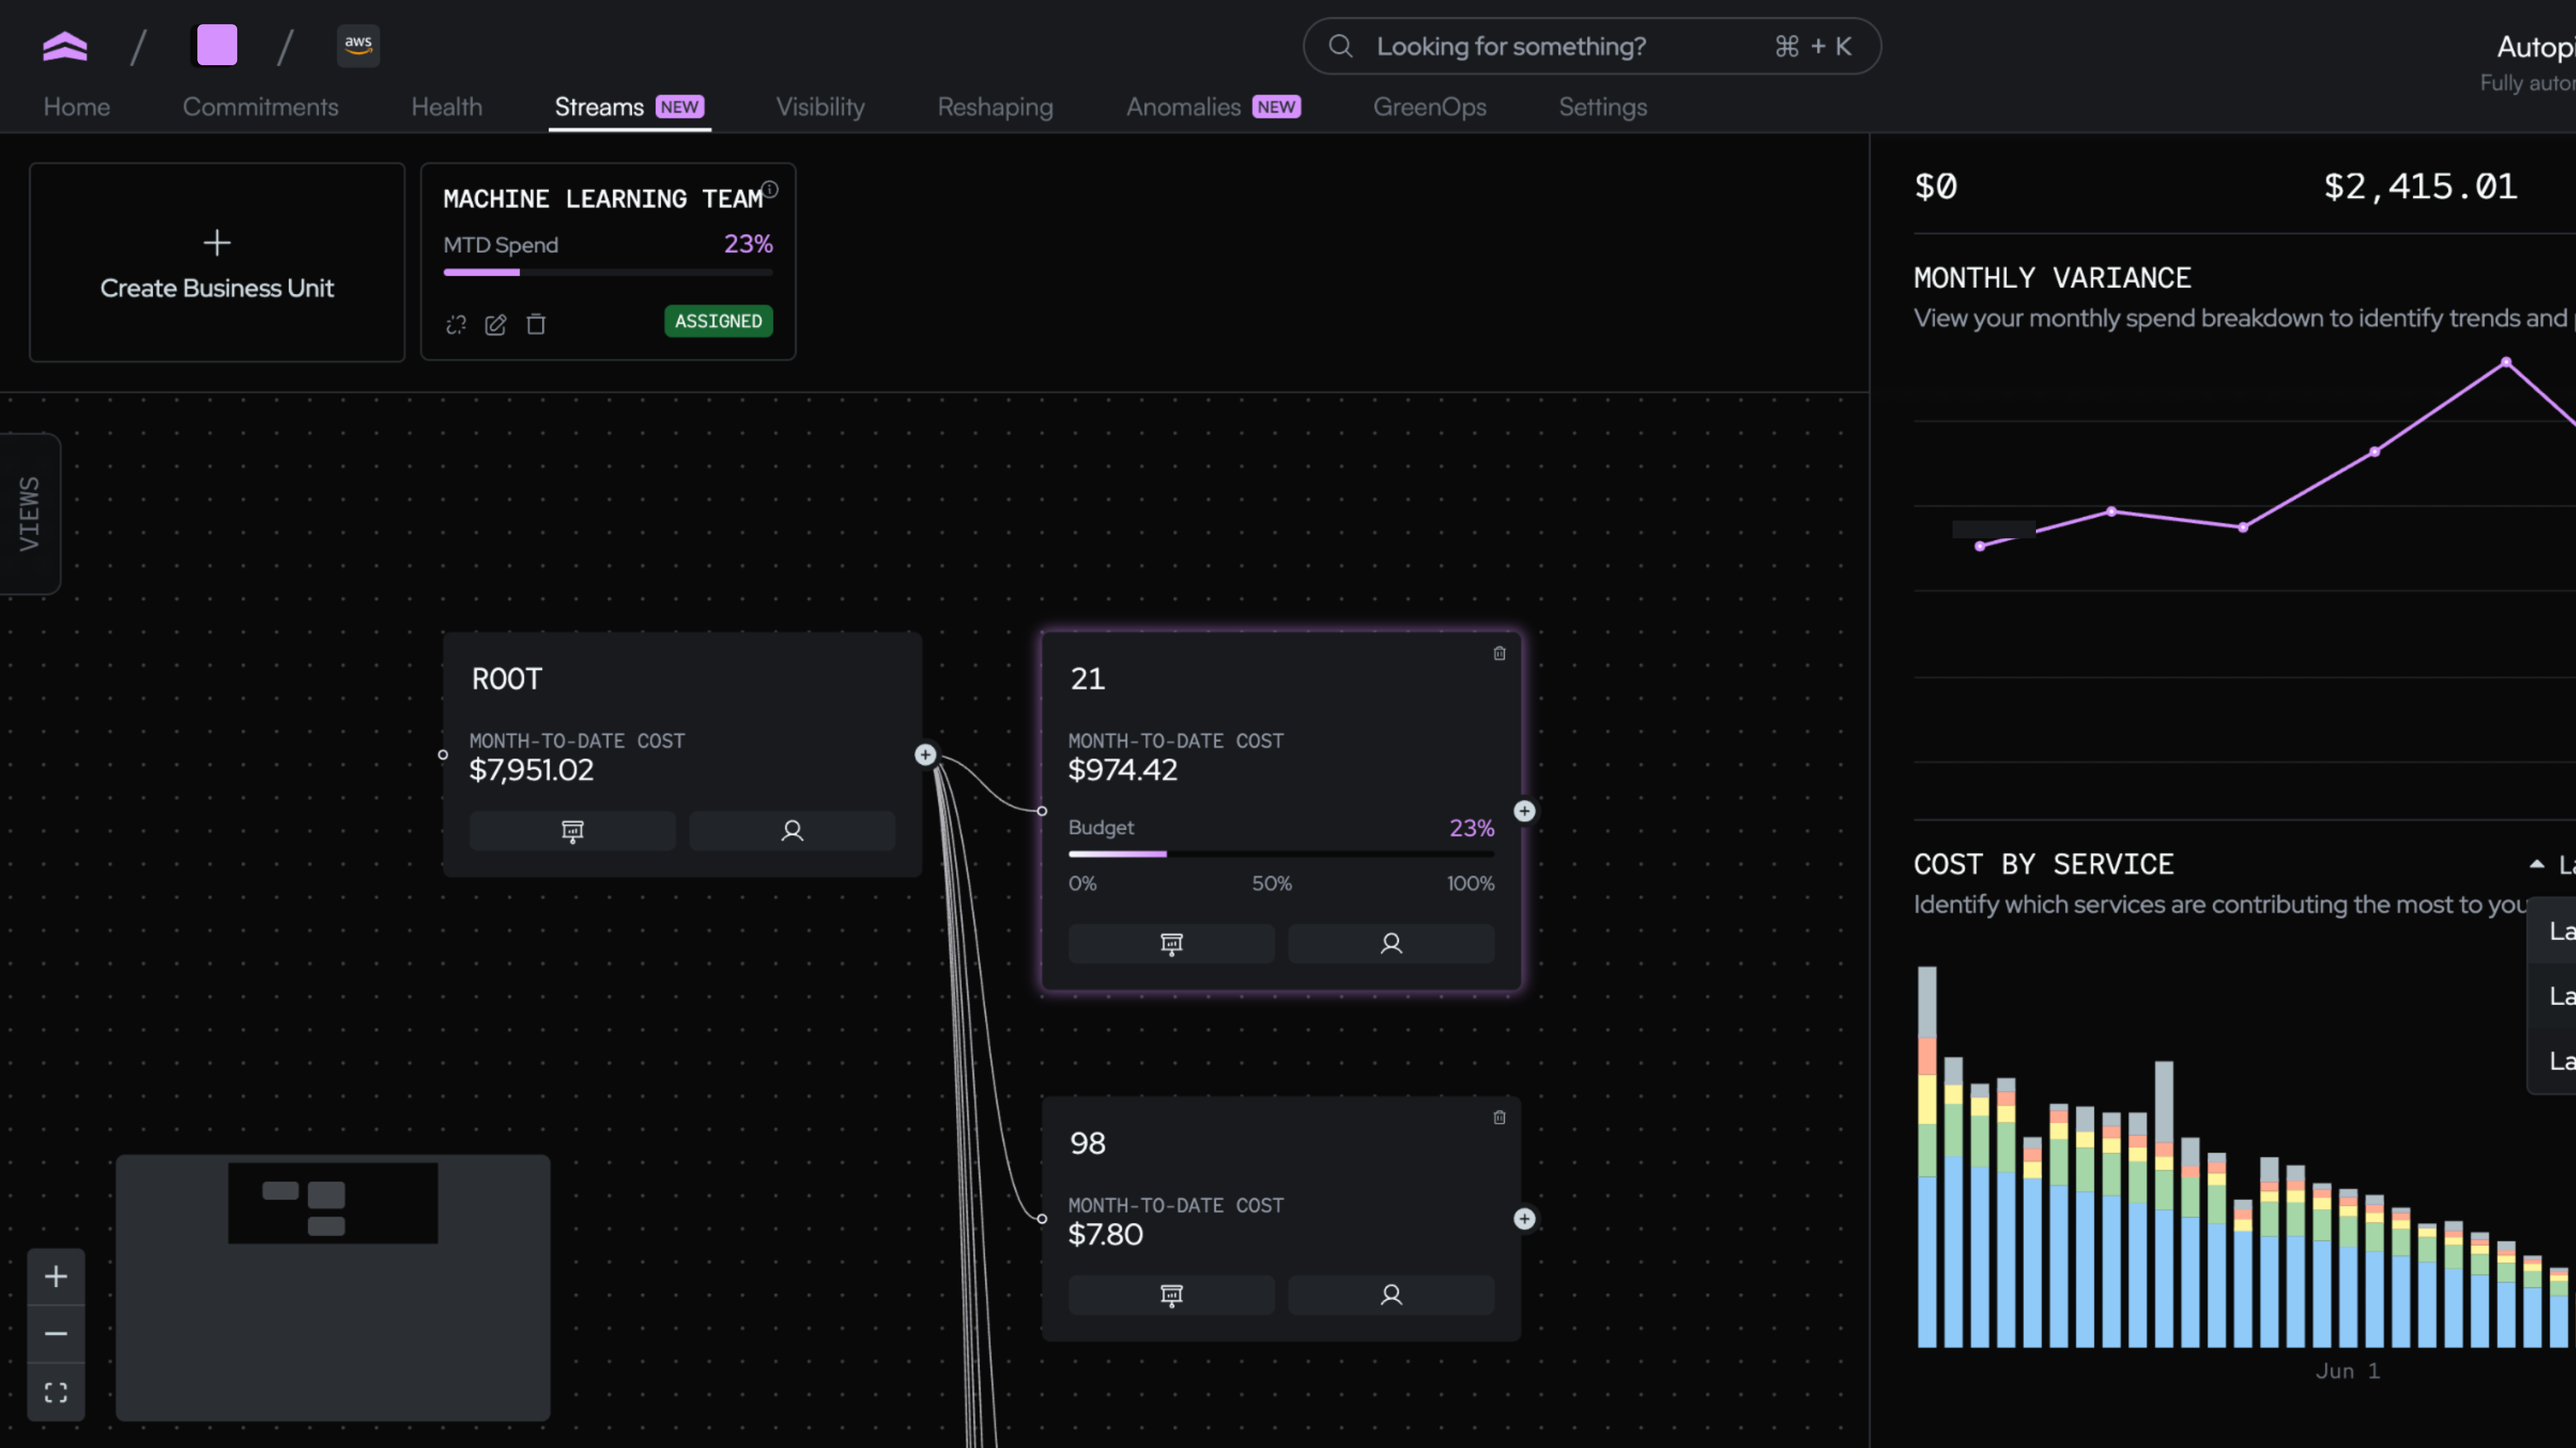This screenshot has width=2576, height=1448.
Task: Click the presentation icon button on ROOT node
Action: click(572, 831)
